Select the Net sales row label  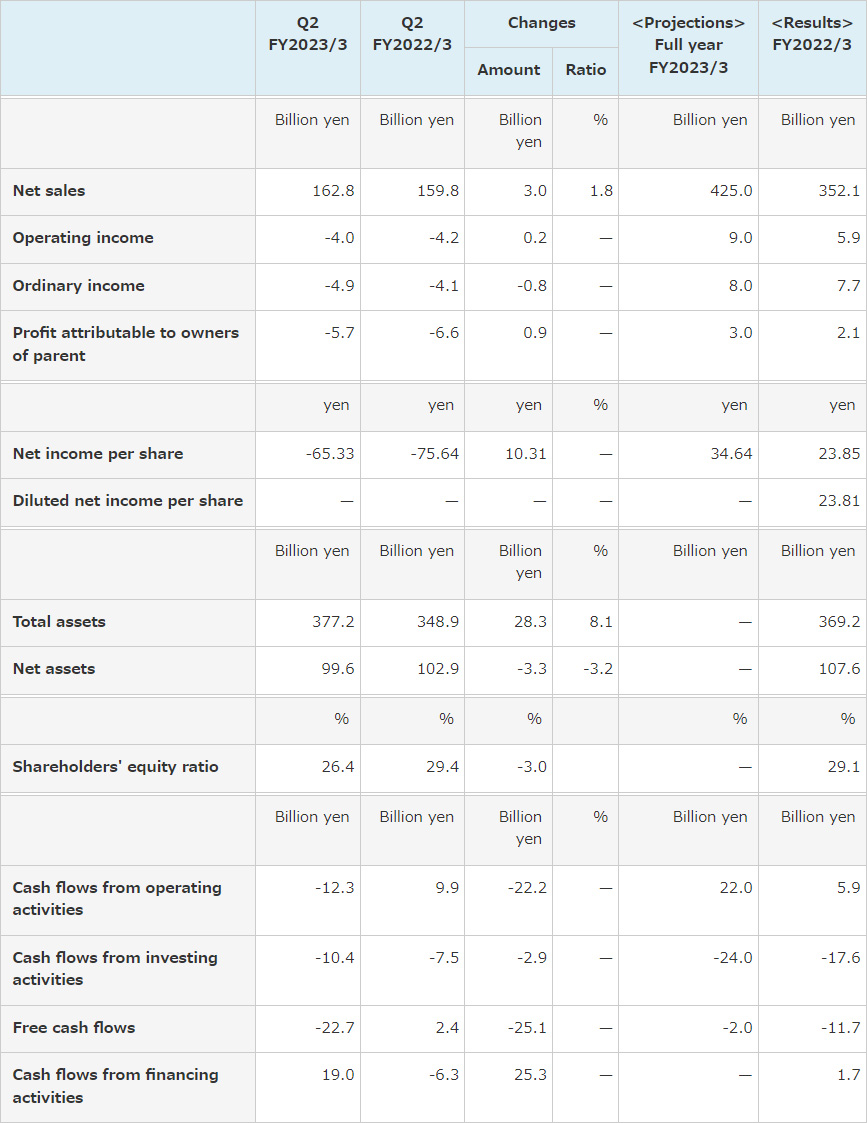tap(49, 191)
